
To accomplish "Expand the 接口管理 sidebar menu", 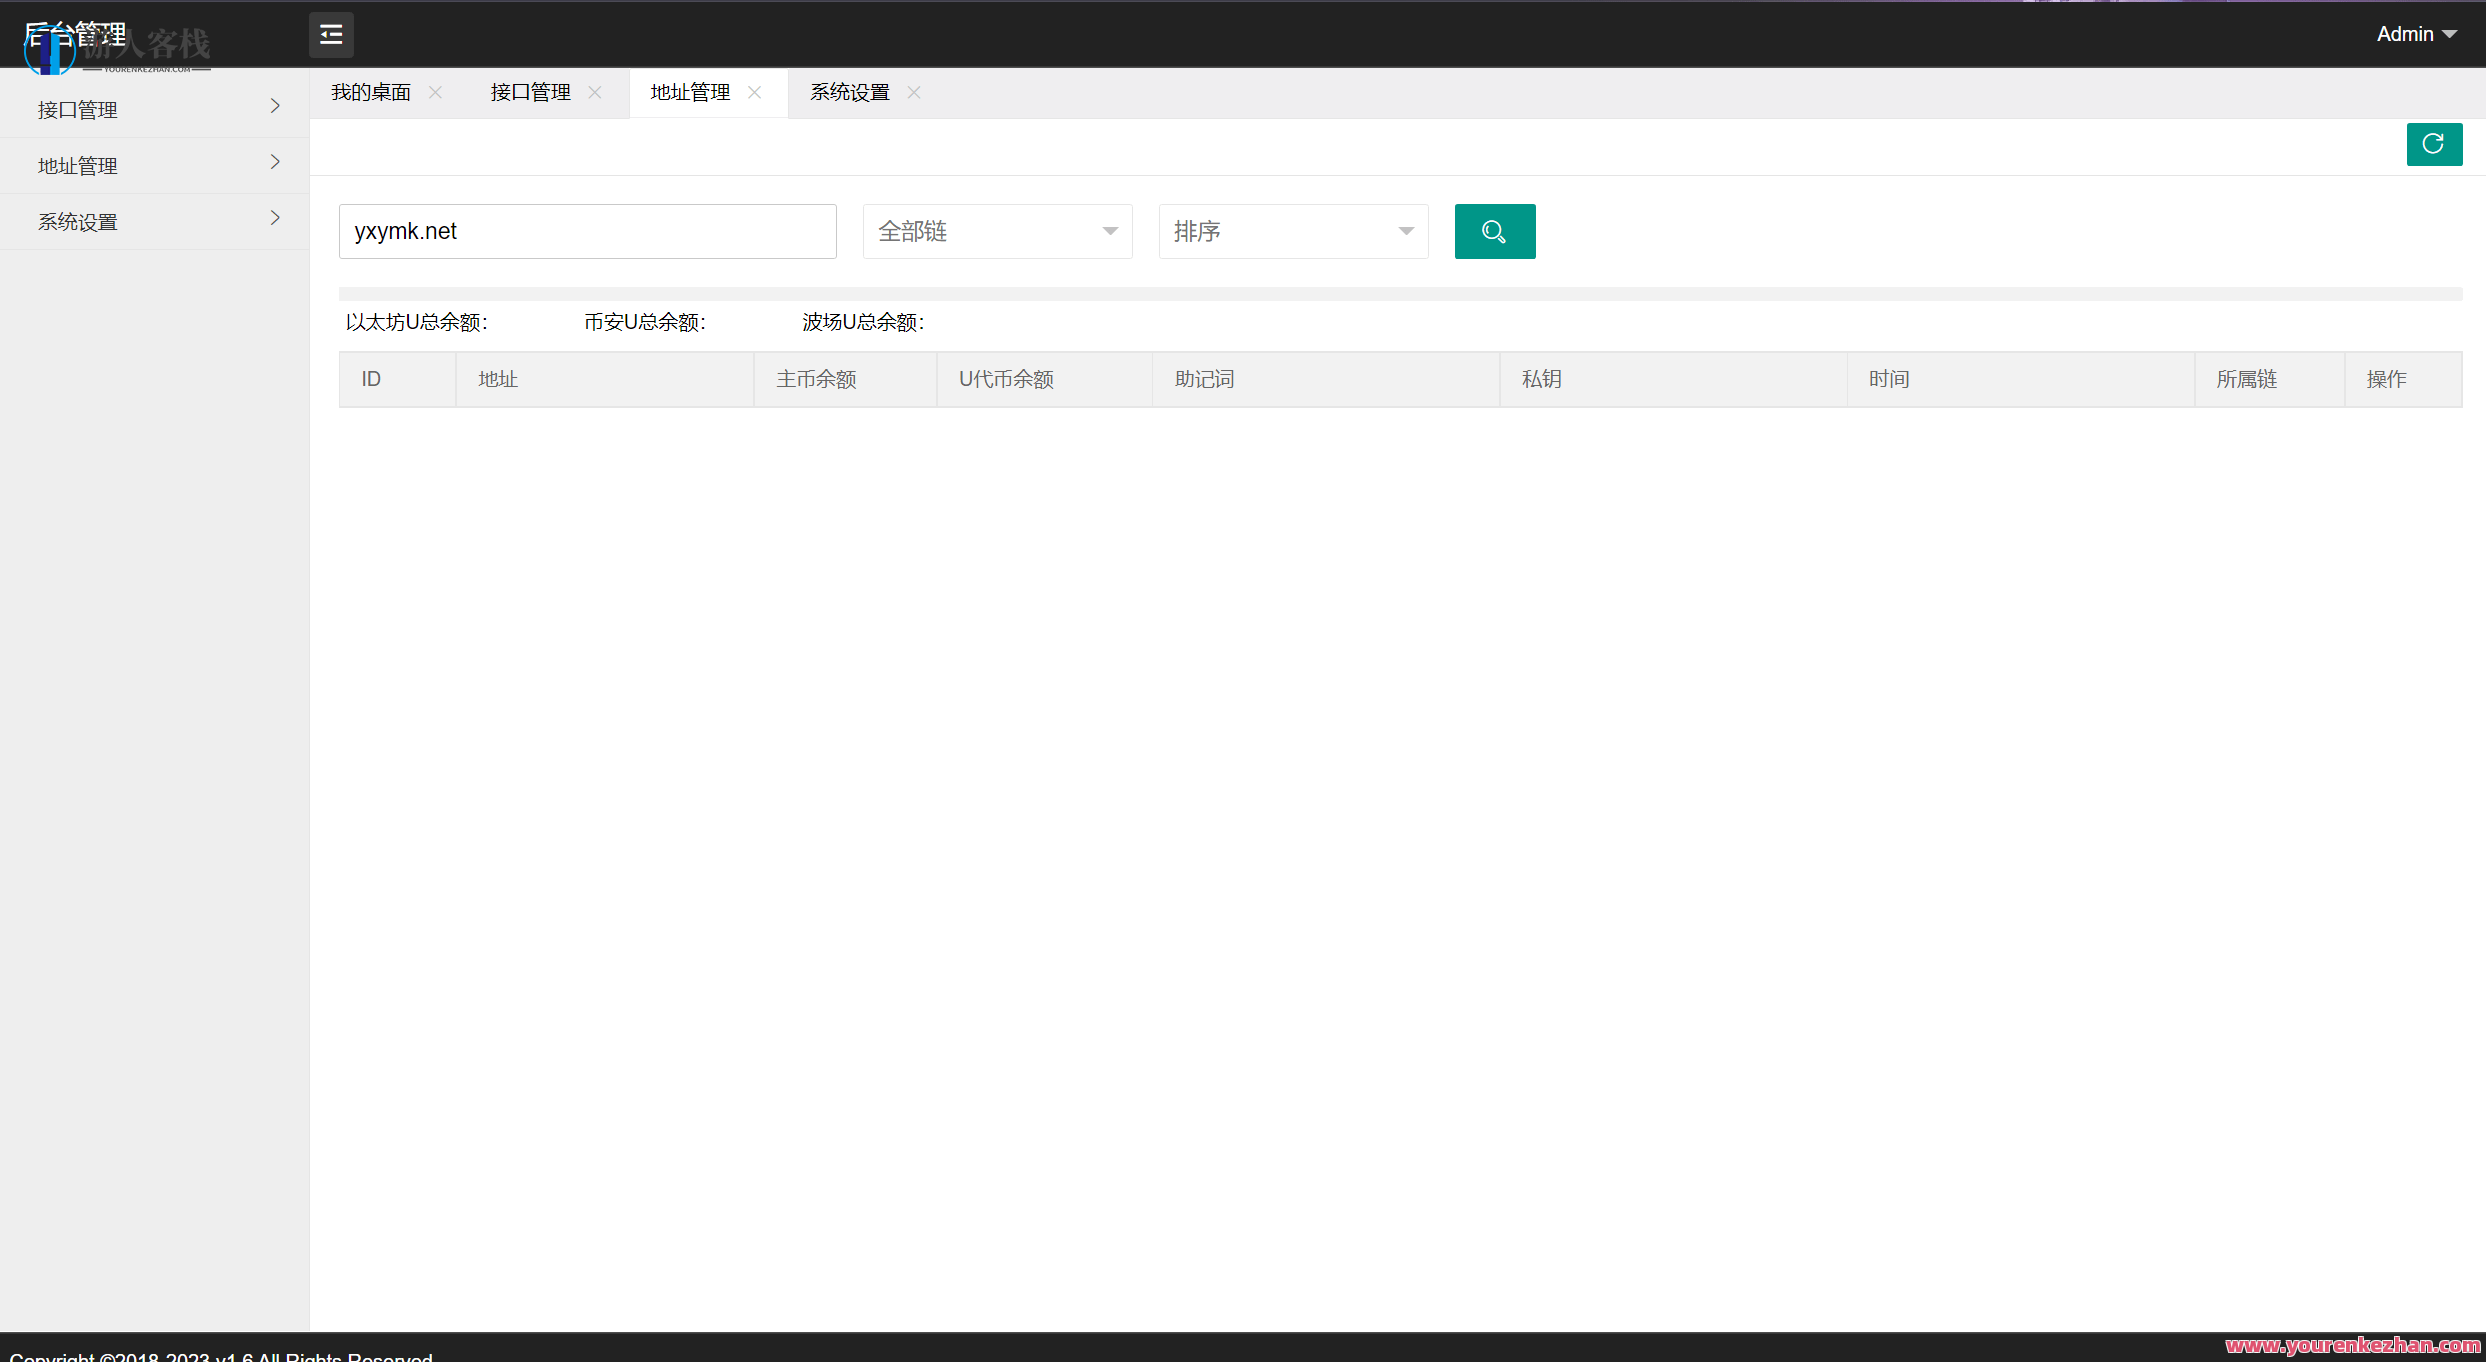I will pos(155,109).
